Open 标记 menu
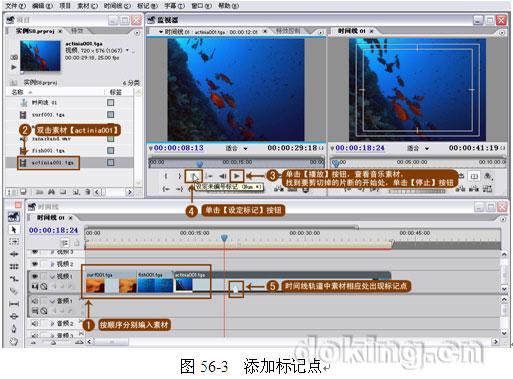 point(147,6)
